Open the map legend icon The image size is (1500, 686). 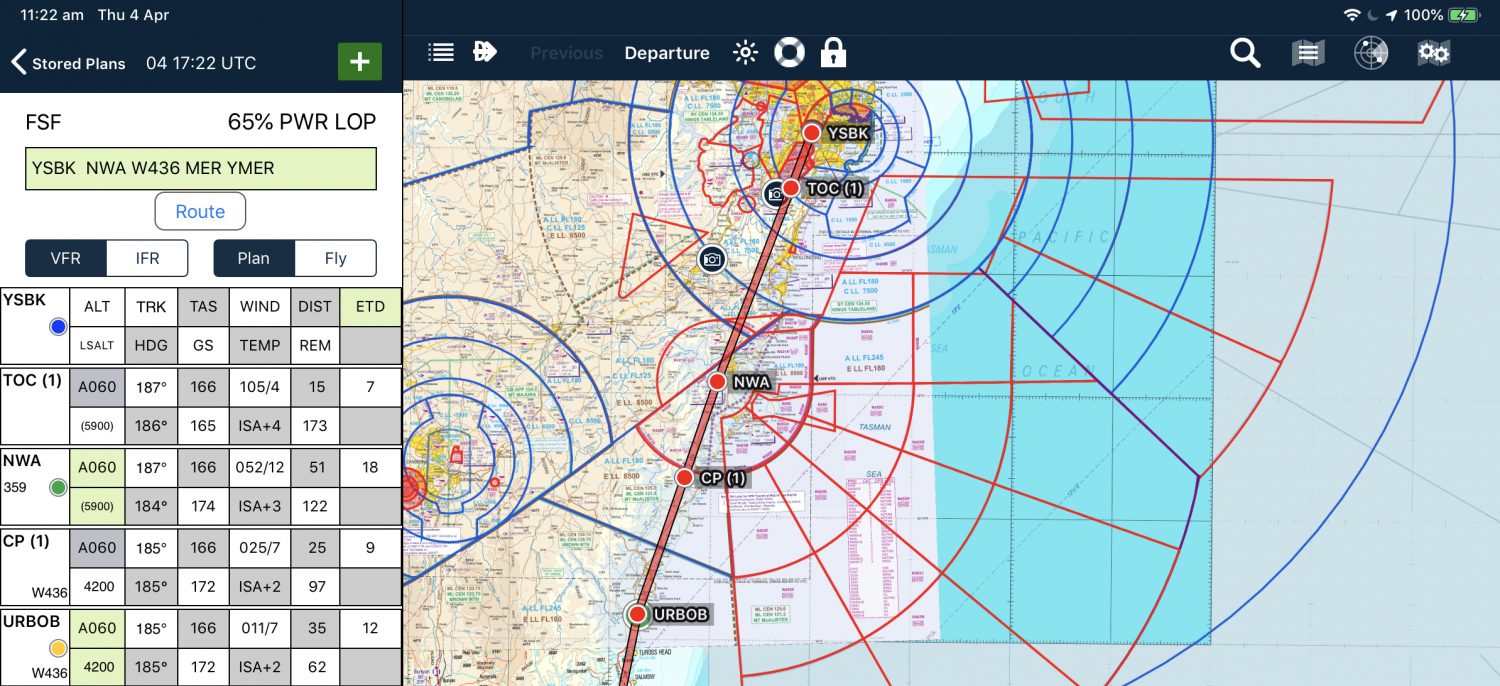click(1306, 52)
